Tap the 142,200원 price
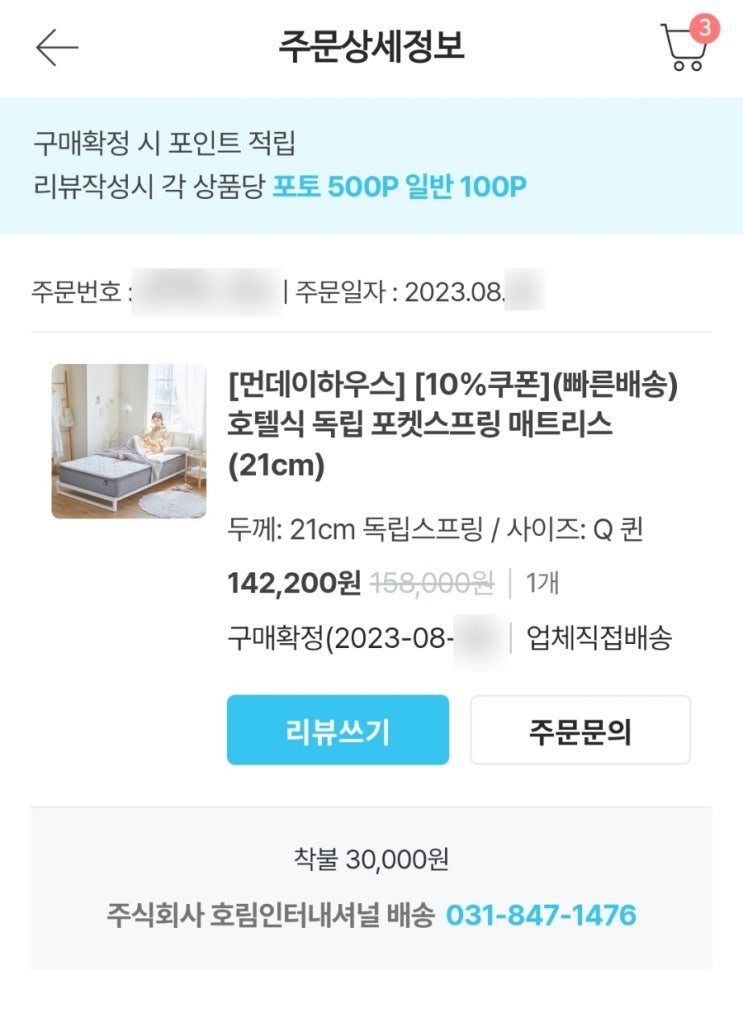The height and width of the screenshot is (1027, 743). (294, 583)
